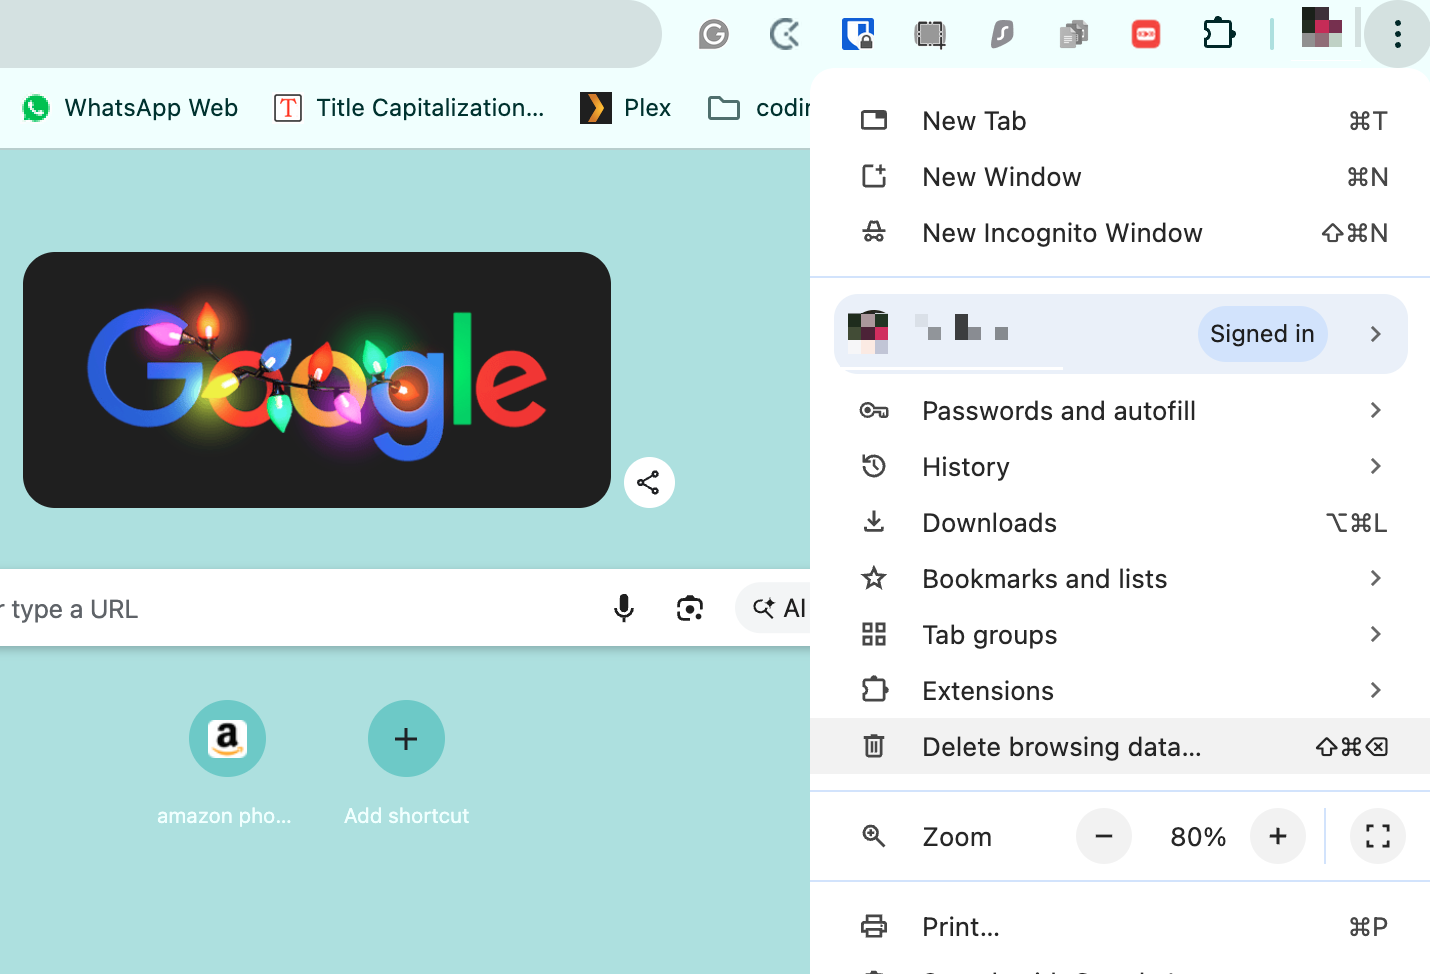This screenshot has width=1430, height=974.
Task: Open the Surfshark VPN extension
Action: click(1002, 33)
